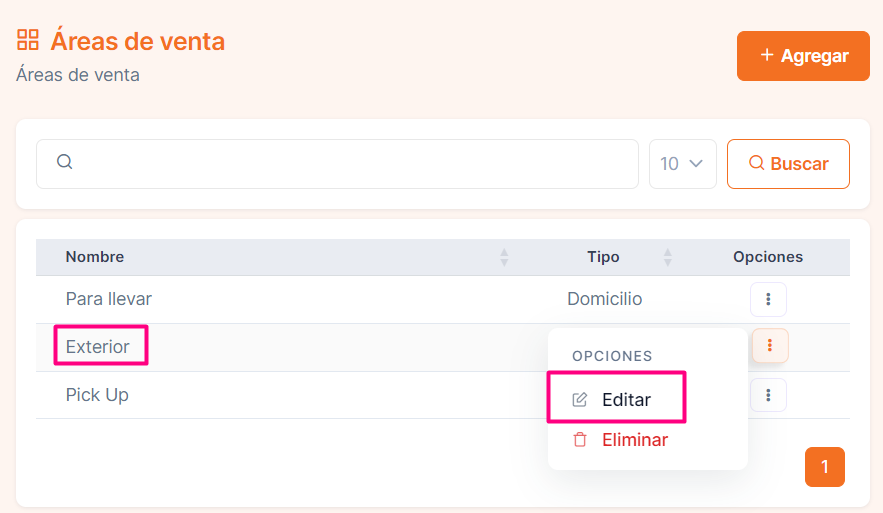Click the Pick Up row name
The height and width of the screenshot is (513, 883).
tap(97, 395)
